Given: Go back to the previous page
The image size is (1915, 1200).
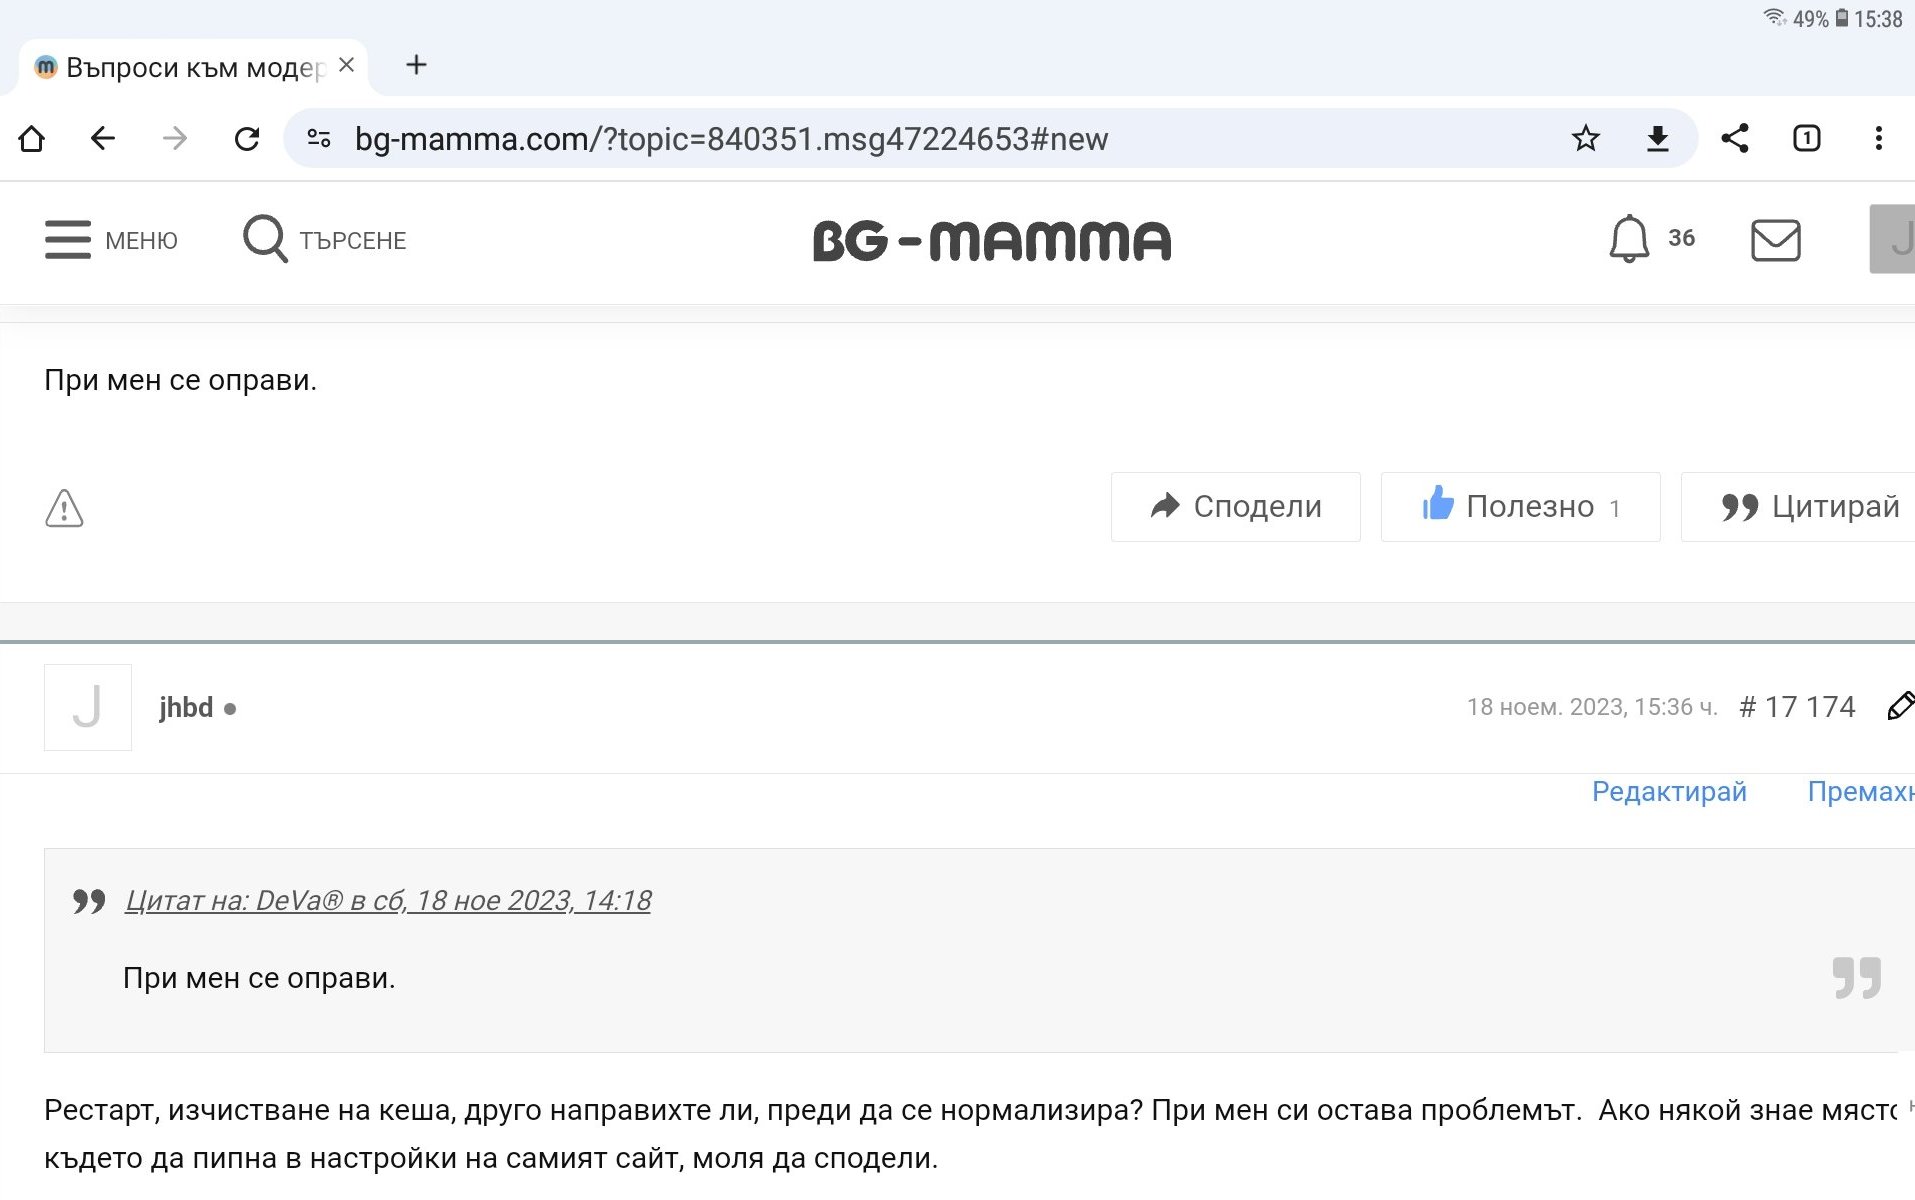Looking at the screenshot, I should [103, 138].
